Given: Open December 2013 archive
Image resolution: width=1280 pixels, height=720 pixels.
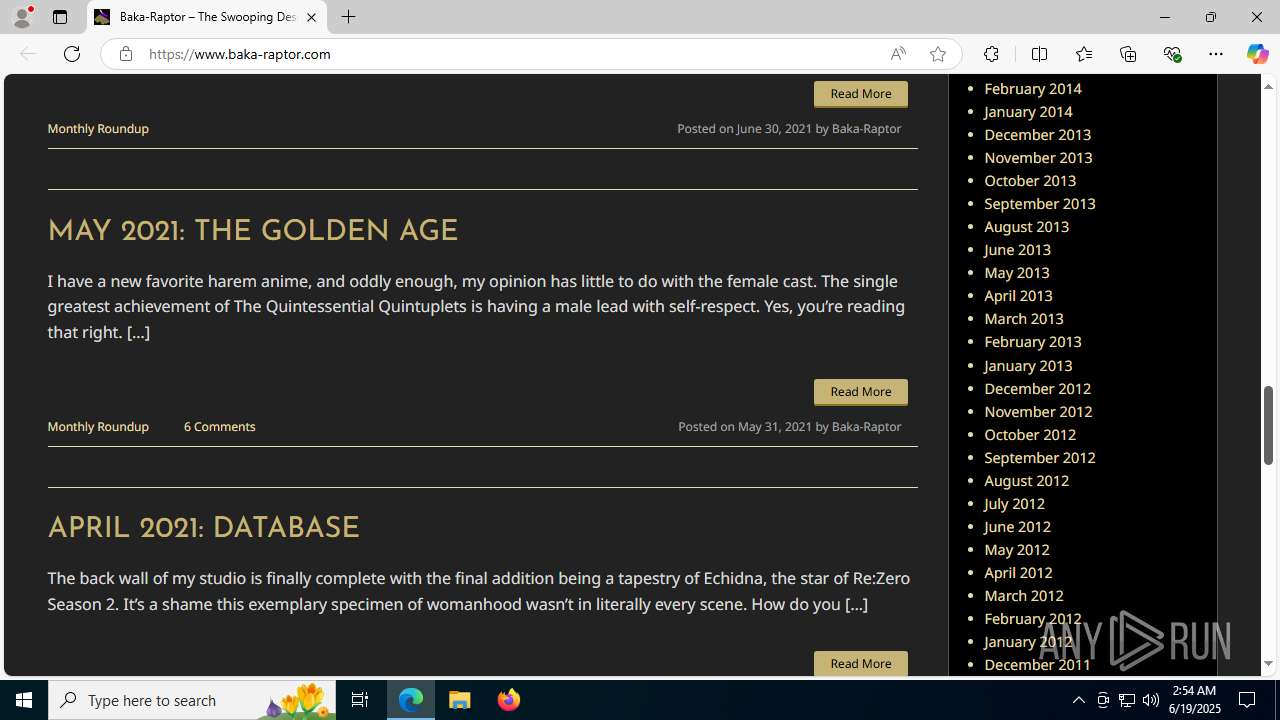Looking at the screenshot, I should (1037, 135).
